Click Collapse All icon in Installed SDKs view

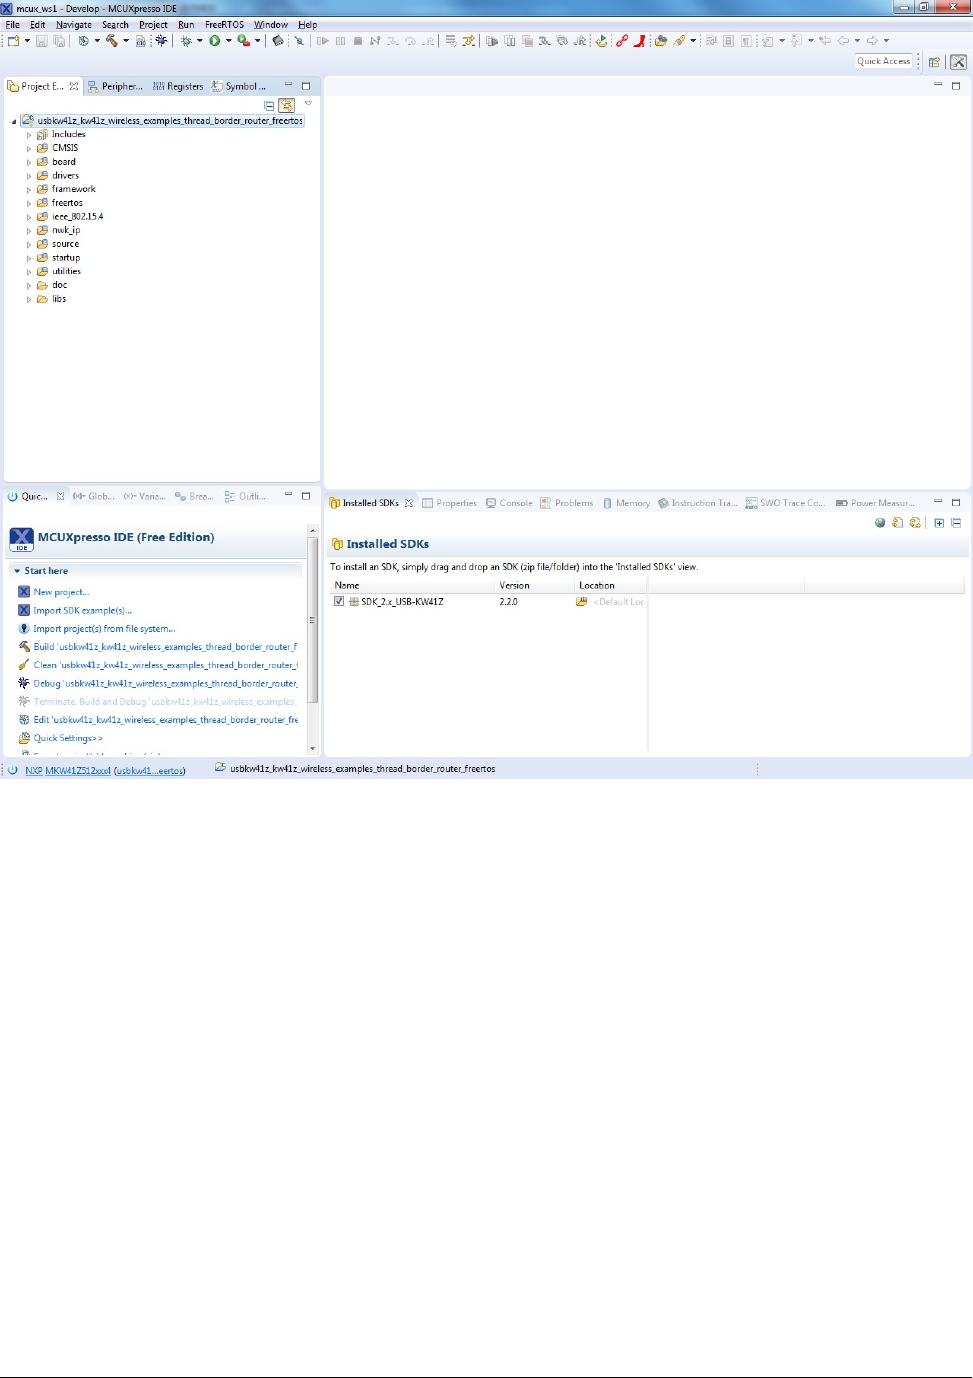coord(956,522)
